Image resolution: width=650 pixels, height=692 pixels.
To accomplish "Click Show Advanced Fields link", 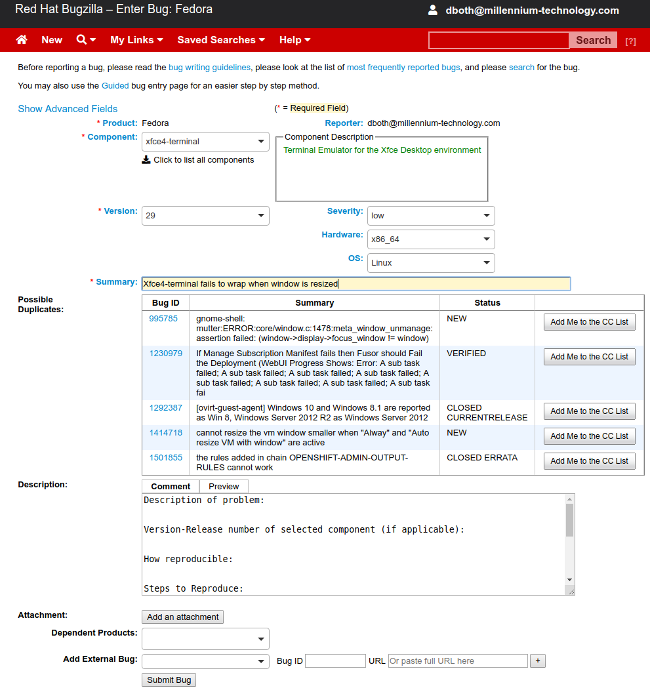I will coord(68,109).
